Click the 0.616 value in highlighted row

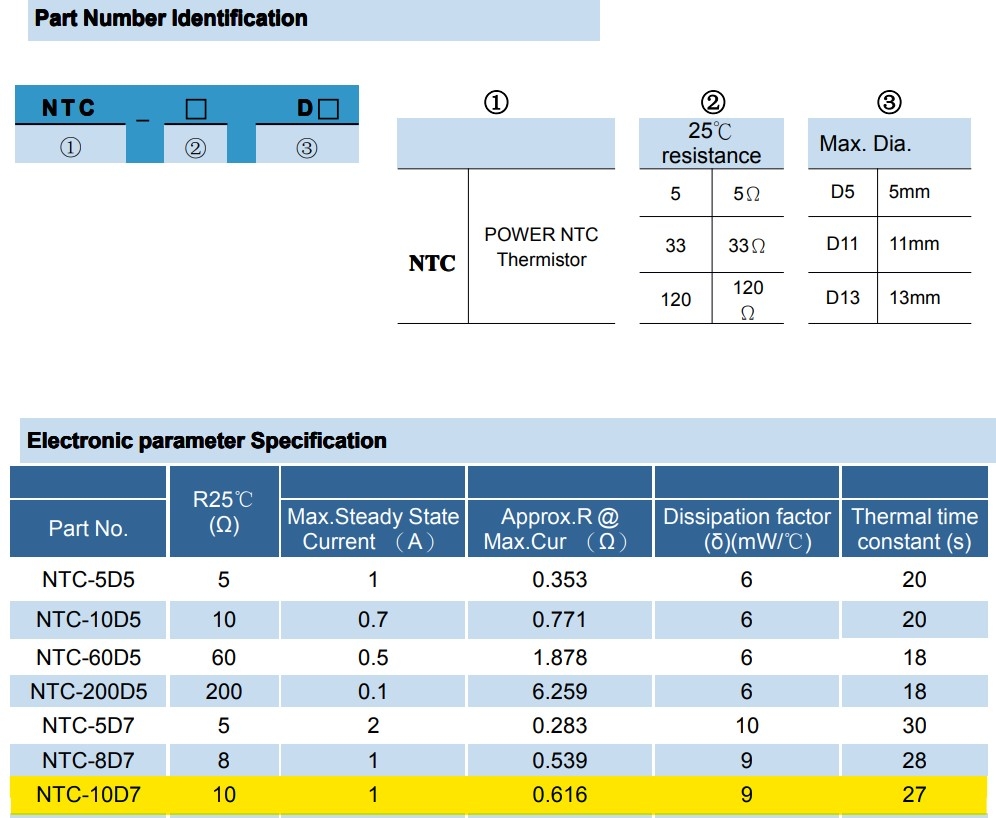click(x=559, y=795)
